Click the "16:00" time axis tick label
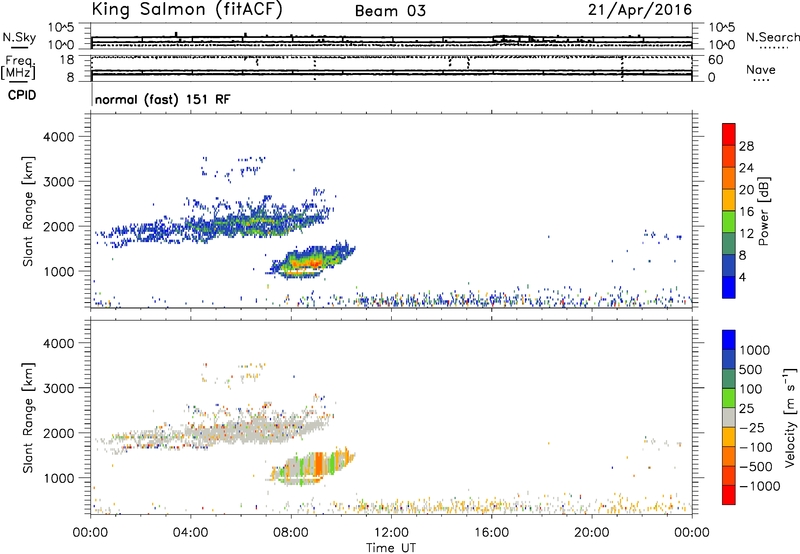This screenshot has width=800, height=554. (x=491, y=533)
